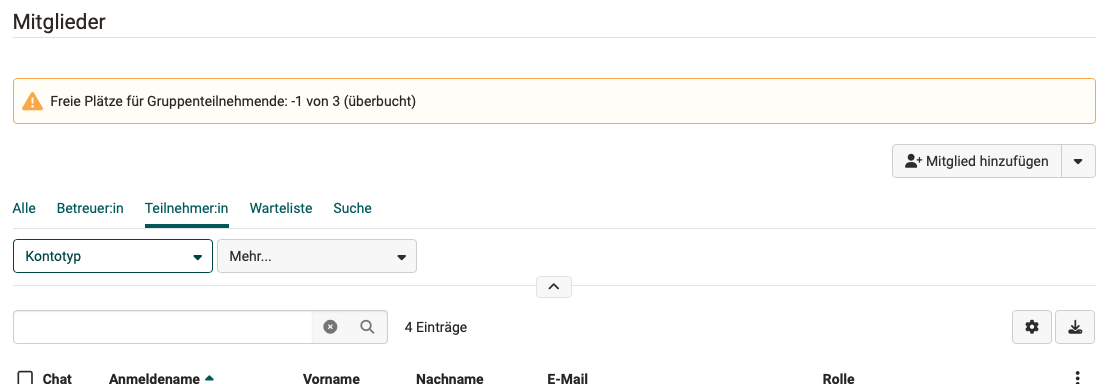
Task: Switch to the Alle tab
Action: coord(24,208)
